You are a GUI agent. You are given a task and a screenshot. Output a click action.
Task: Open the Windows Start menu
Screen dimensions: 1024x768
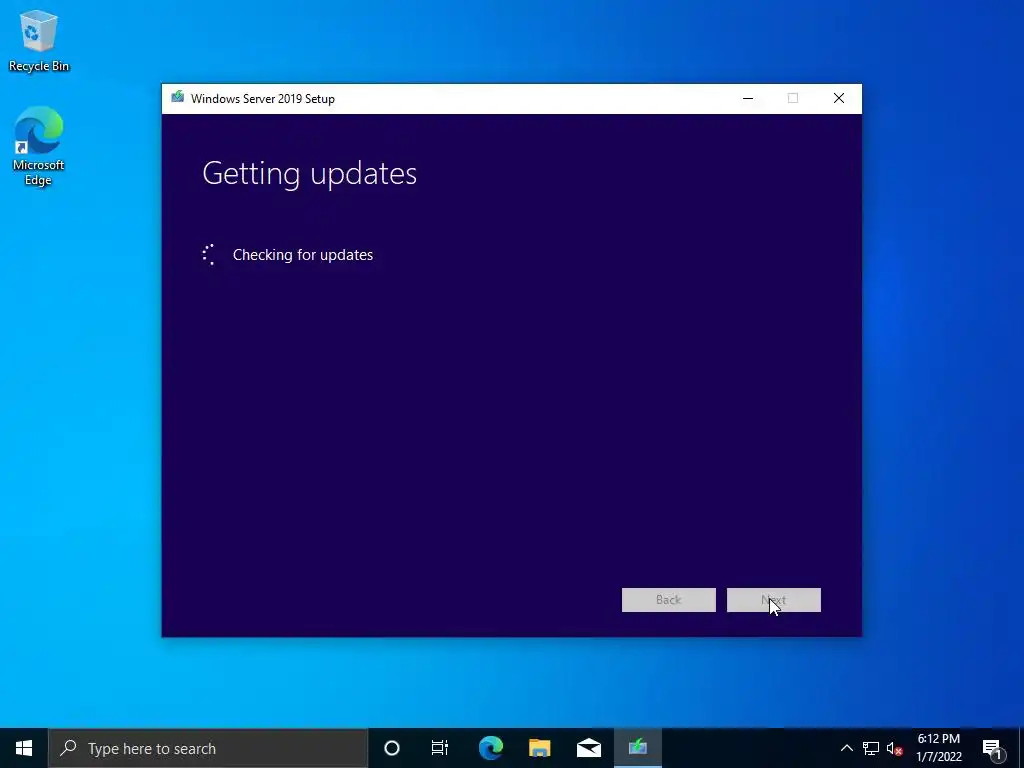[24, 748]
